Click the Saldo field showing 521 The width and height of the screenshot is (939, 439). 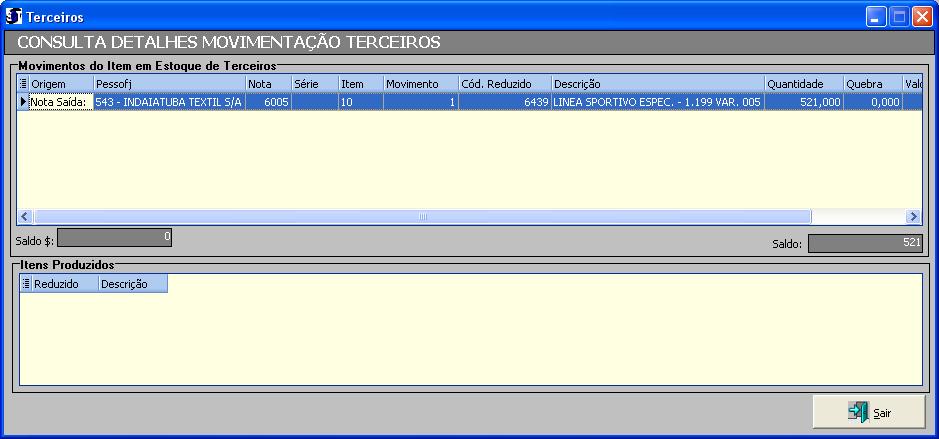864,243
